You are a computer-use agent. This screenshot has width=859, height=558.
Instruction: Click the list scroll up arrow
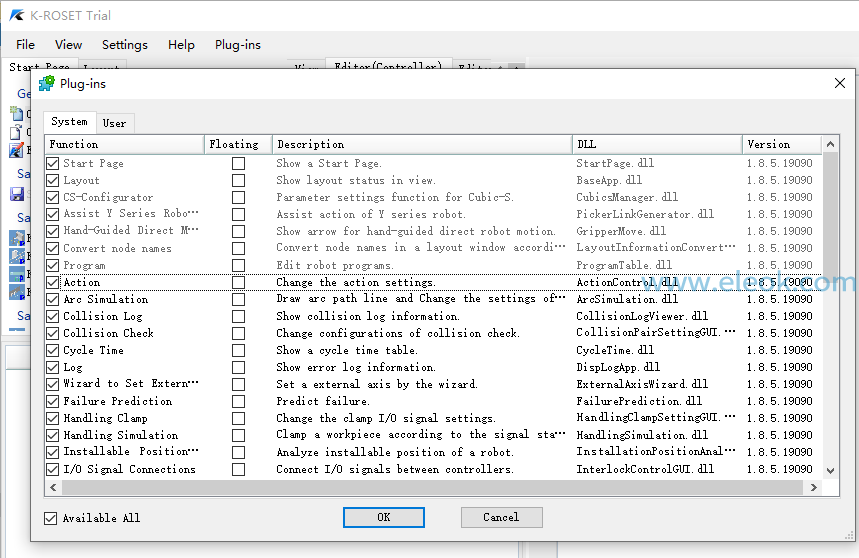(x=831, y=144)
